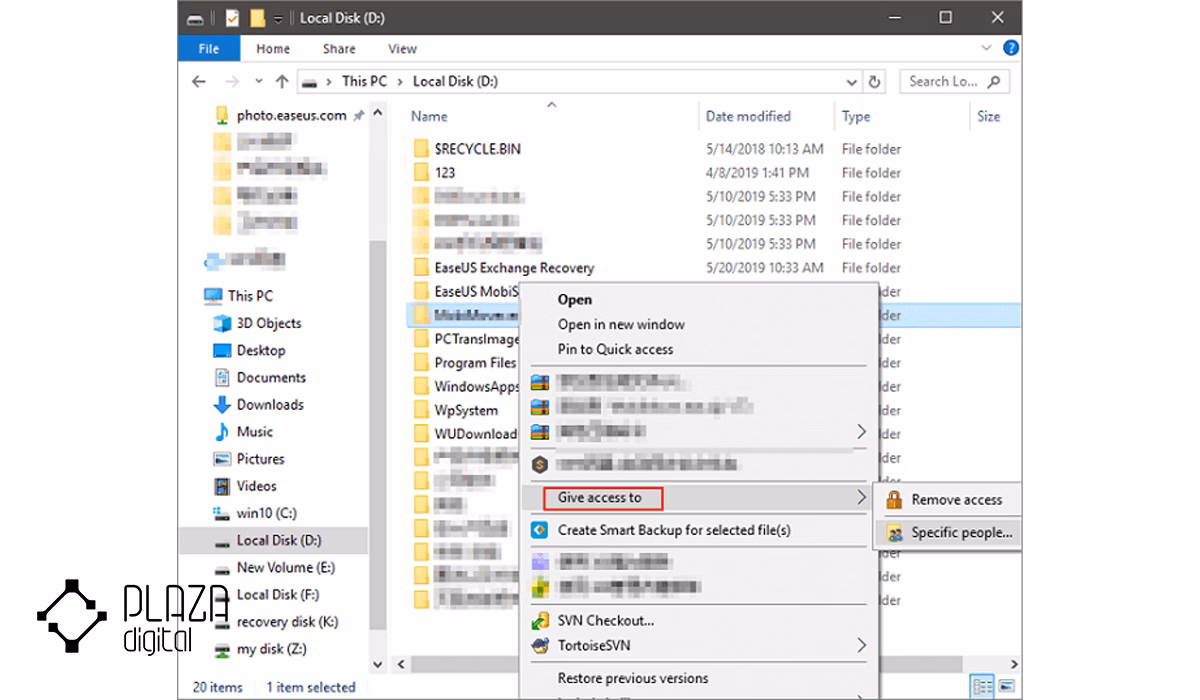Viewport: 1200px width, 700px height.
Task: Click the New folder icon in title bar
Action: (257, 18)
